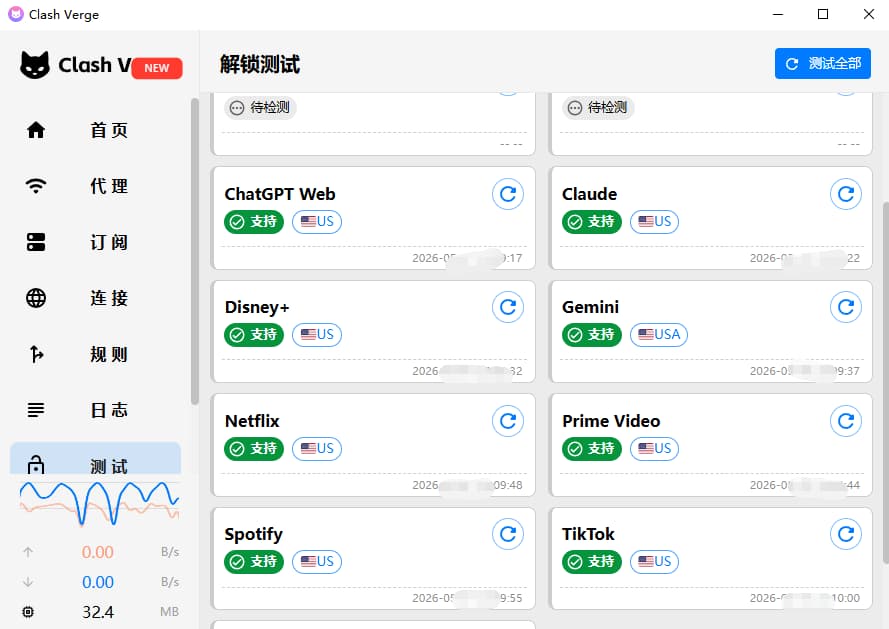Click the traffic graph
The width and height of the screenshot is (889, 629).
coord(100,503)
